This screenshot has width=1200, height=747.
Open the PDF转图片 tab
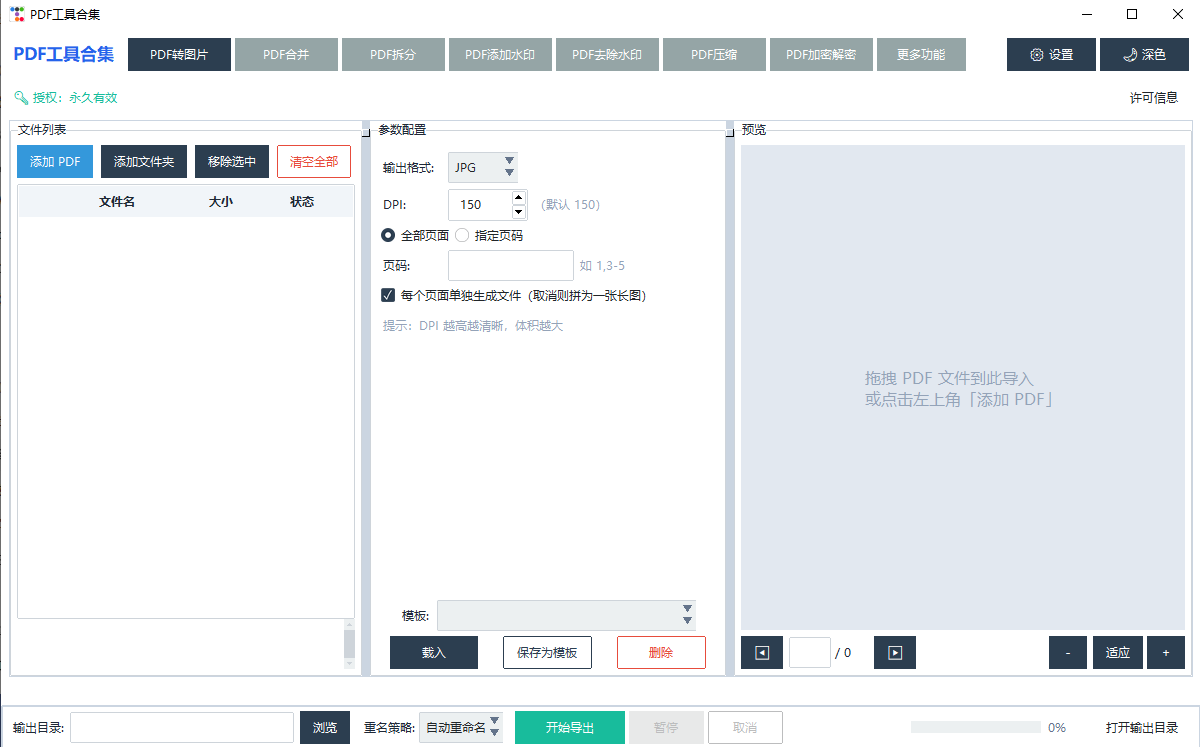pos(179,55)
